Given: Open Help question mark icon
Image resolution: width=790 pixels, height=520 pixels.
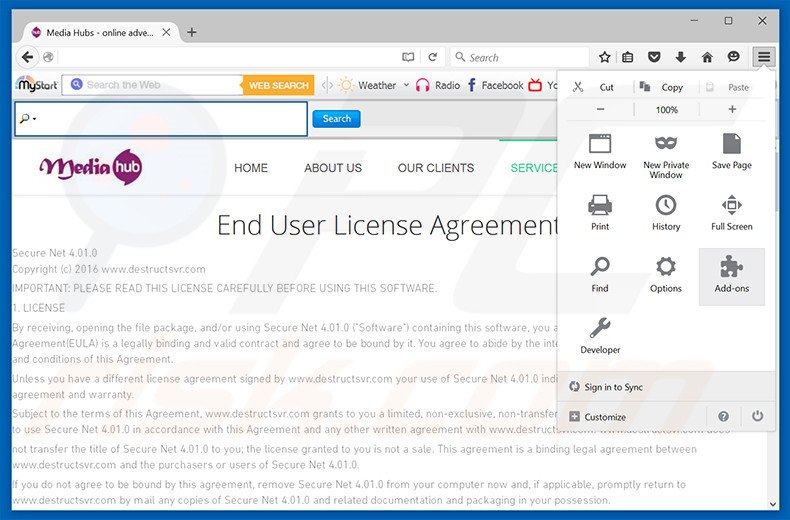Looking at the screenshot, I should coord(723,416).
